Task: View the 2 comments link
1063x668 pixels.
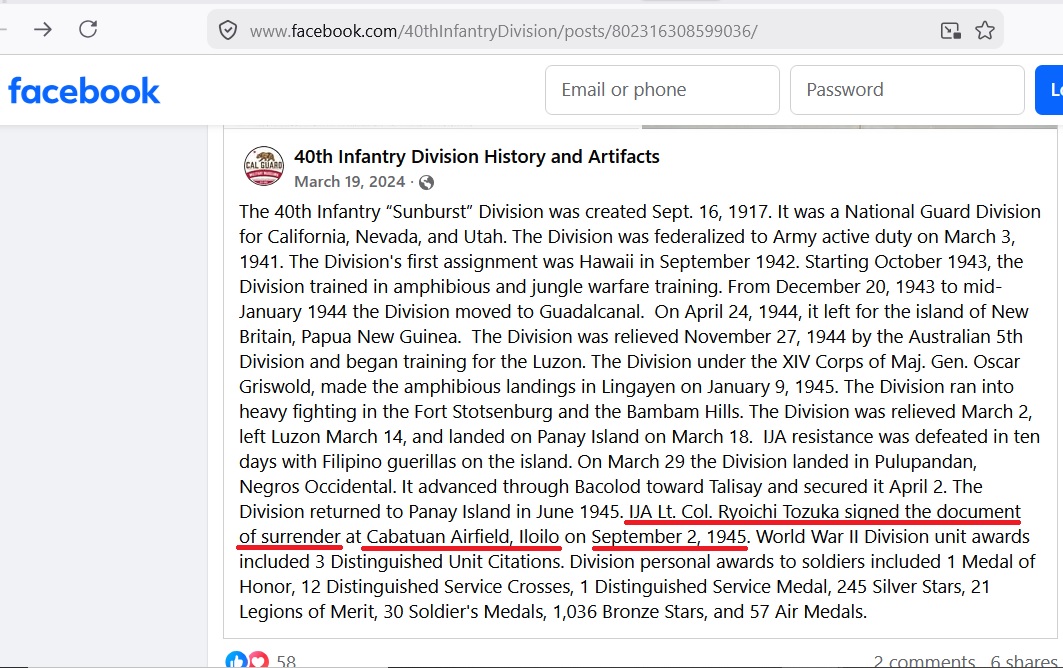Action: (924, 661)
